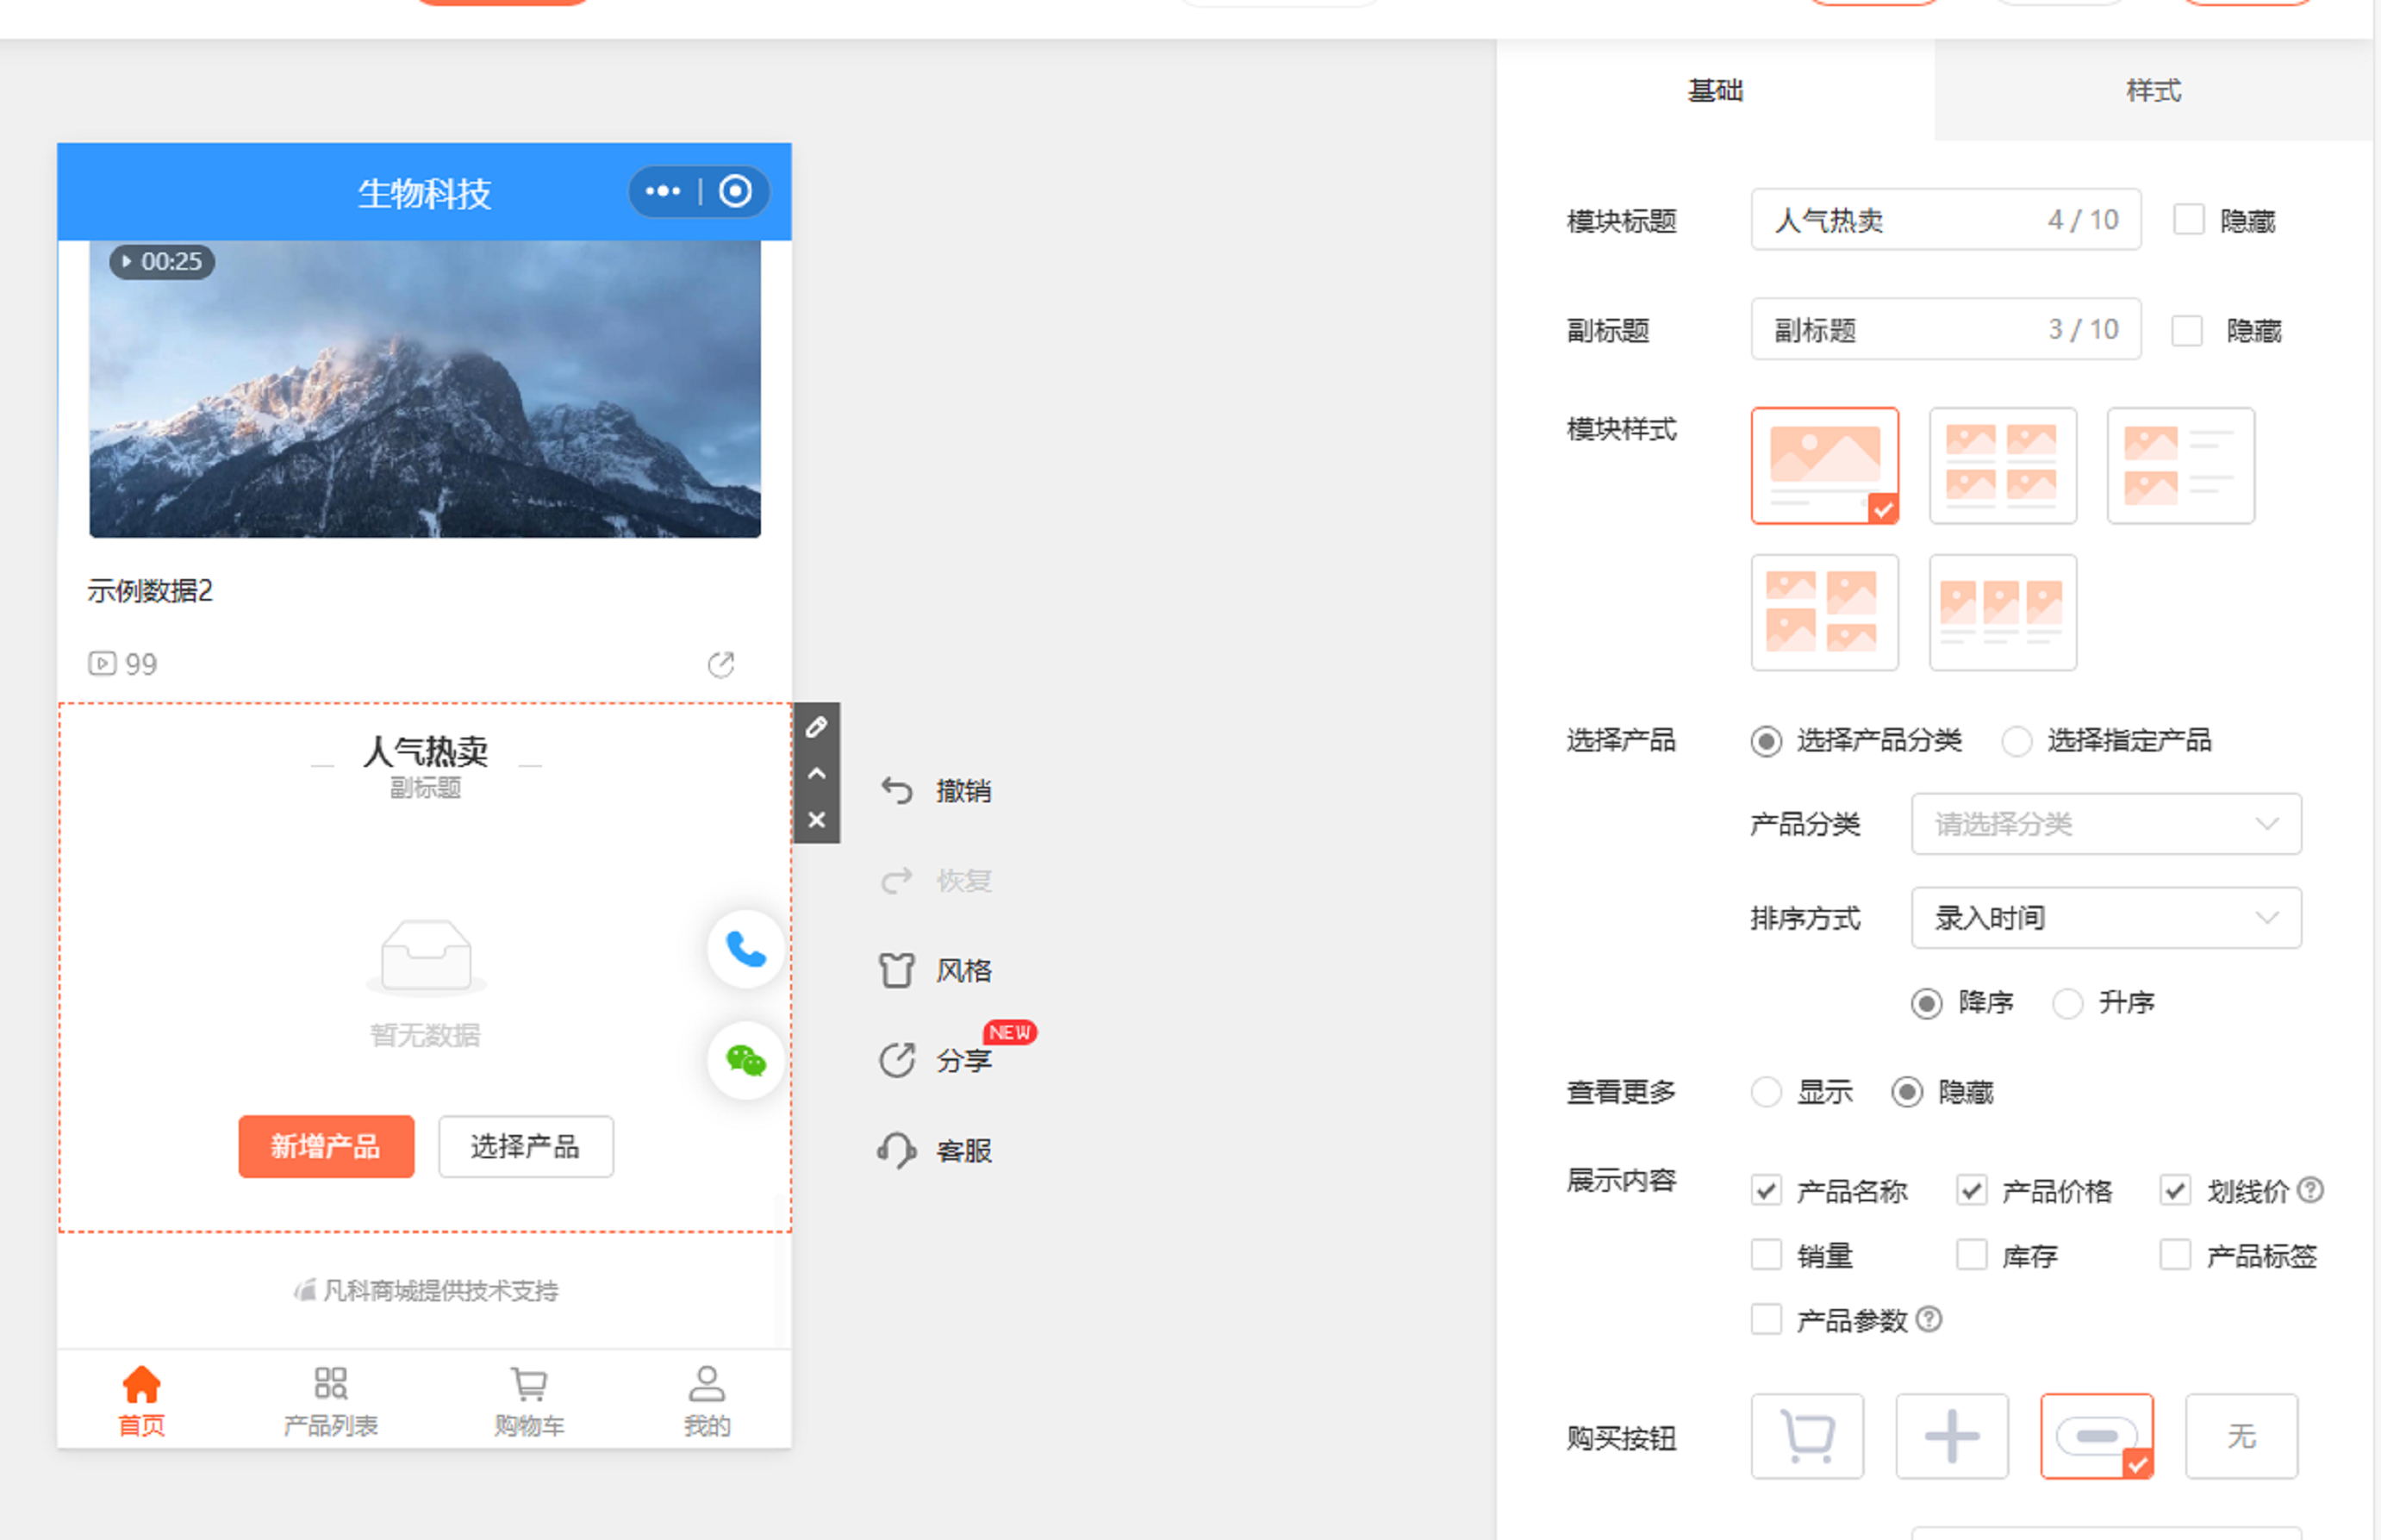Click the 选择产品 button

(x=525, y=1146)
